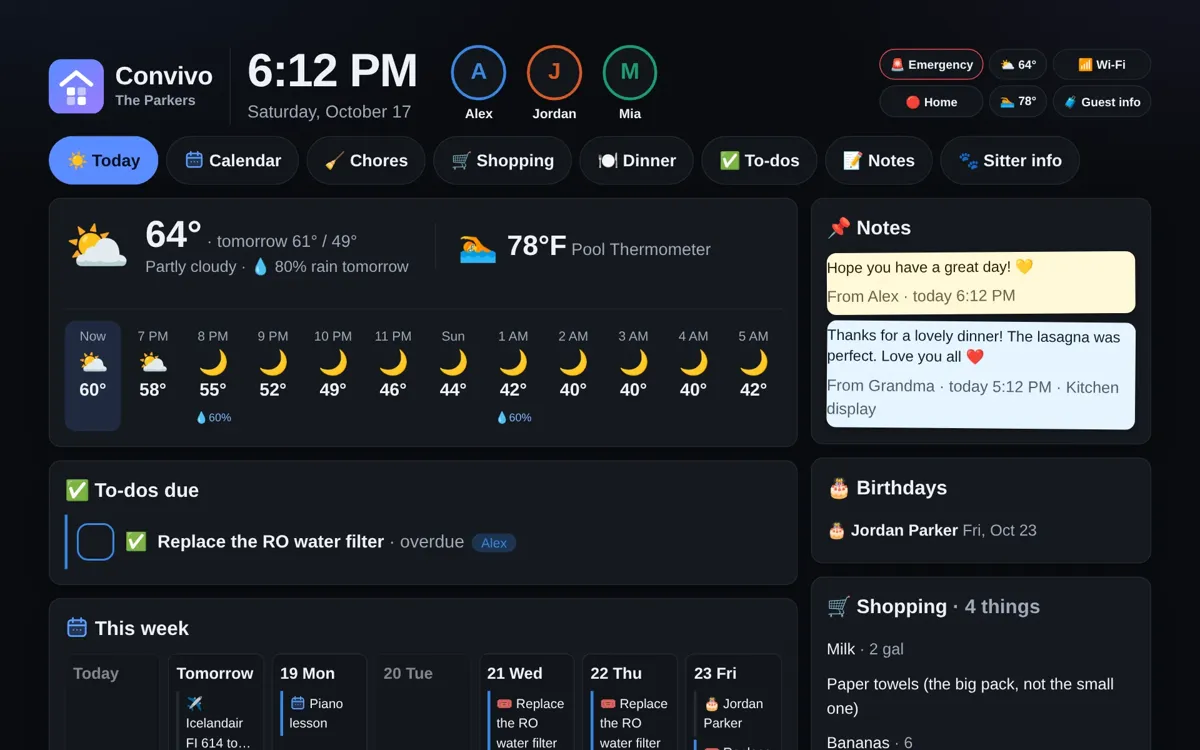Click the 2 AM moon forecast icon

[x=573, y=362]
